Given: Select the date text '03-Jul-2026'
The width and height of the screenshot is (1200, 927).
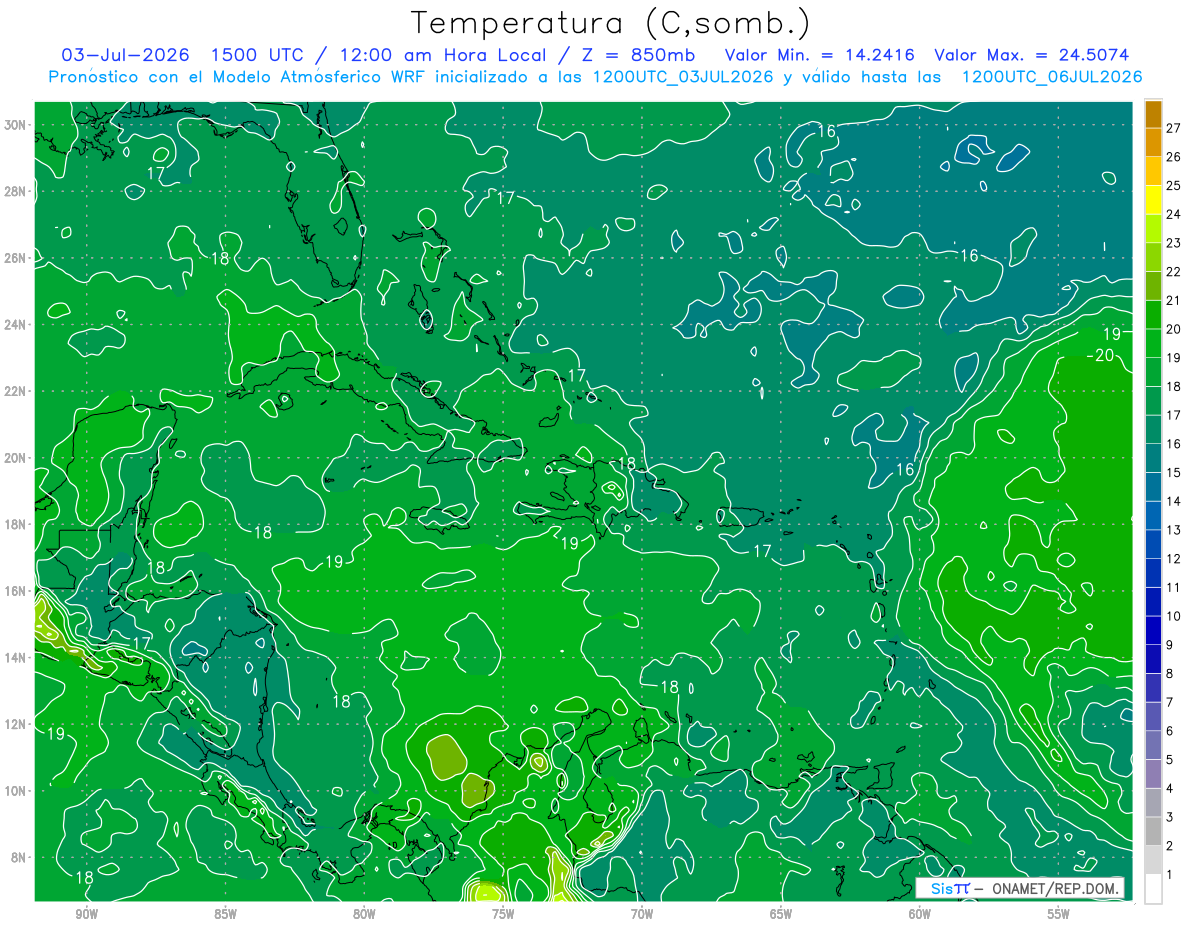Looking at the screenshot, I should click(126, 55).
